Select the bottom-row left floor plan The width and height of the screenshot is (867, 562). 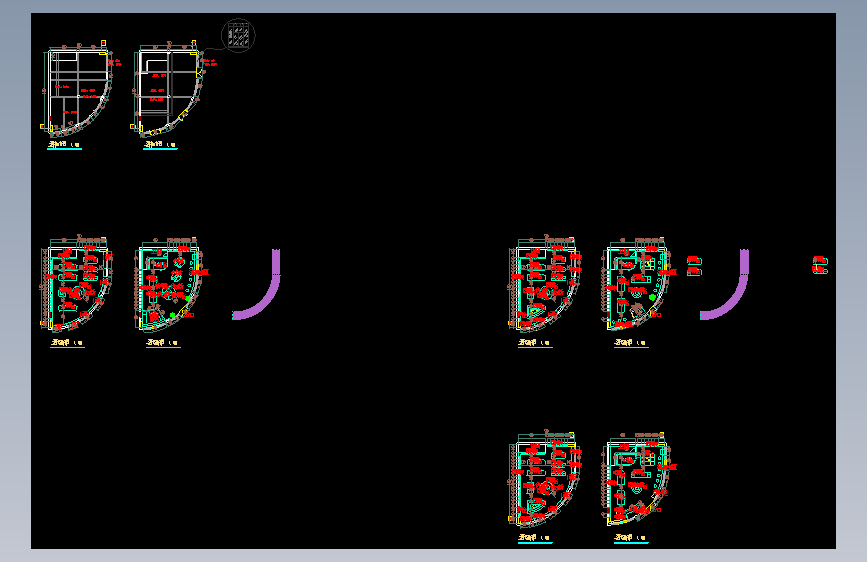click(x=545, y=478)
